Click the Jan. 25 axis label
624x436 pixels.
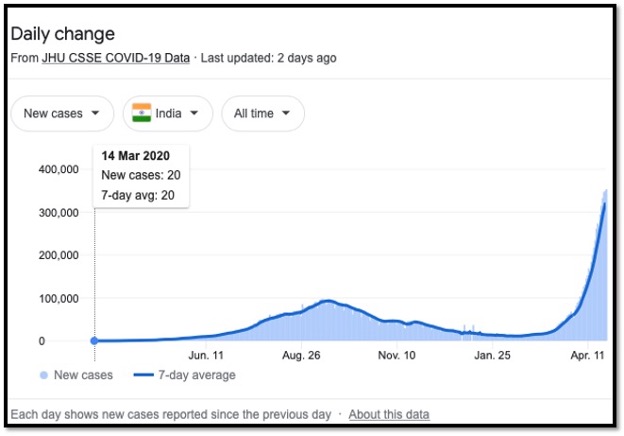tap(492, 355)
